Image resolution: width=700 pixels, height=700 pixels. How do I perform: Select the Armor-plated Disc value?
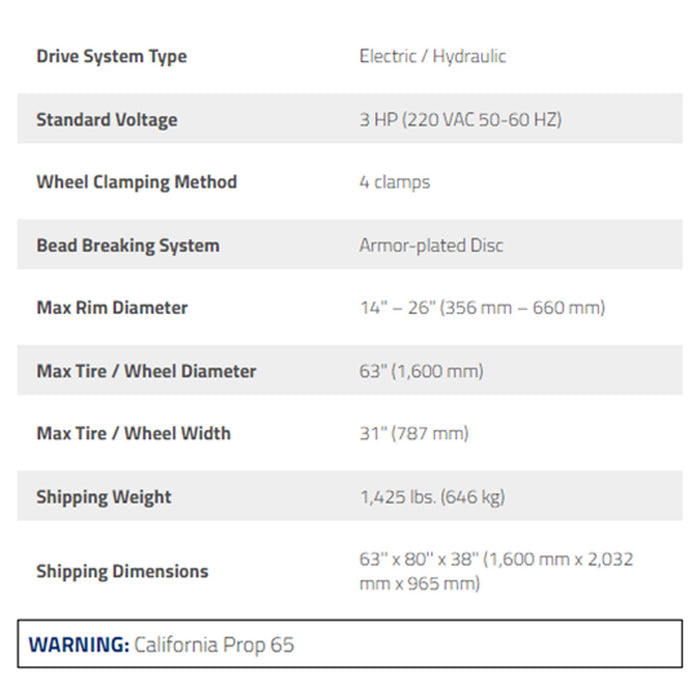click(x=431, y=245)
